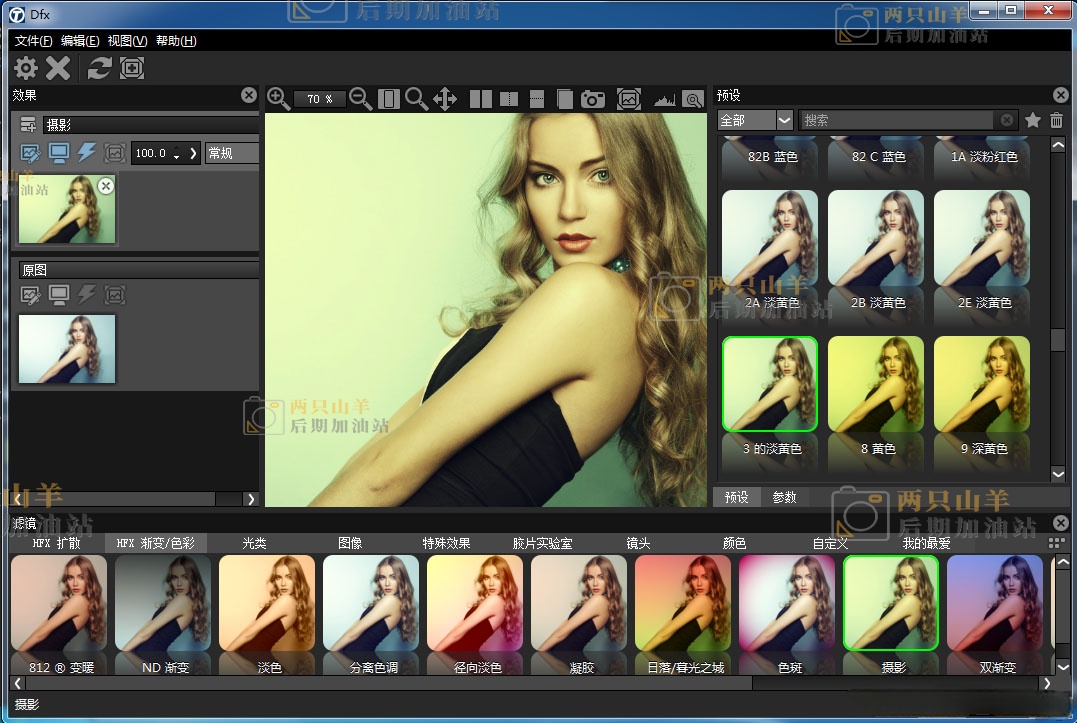This screenshot has height=723, width=1077.
Task: Expand the arrow next to the 100.0 opacity value
Action: pos(194,153)
